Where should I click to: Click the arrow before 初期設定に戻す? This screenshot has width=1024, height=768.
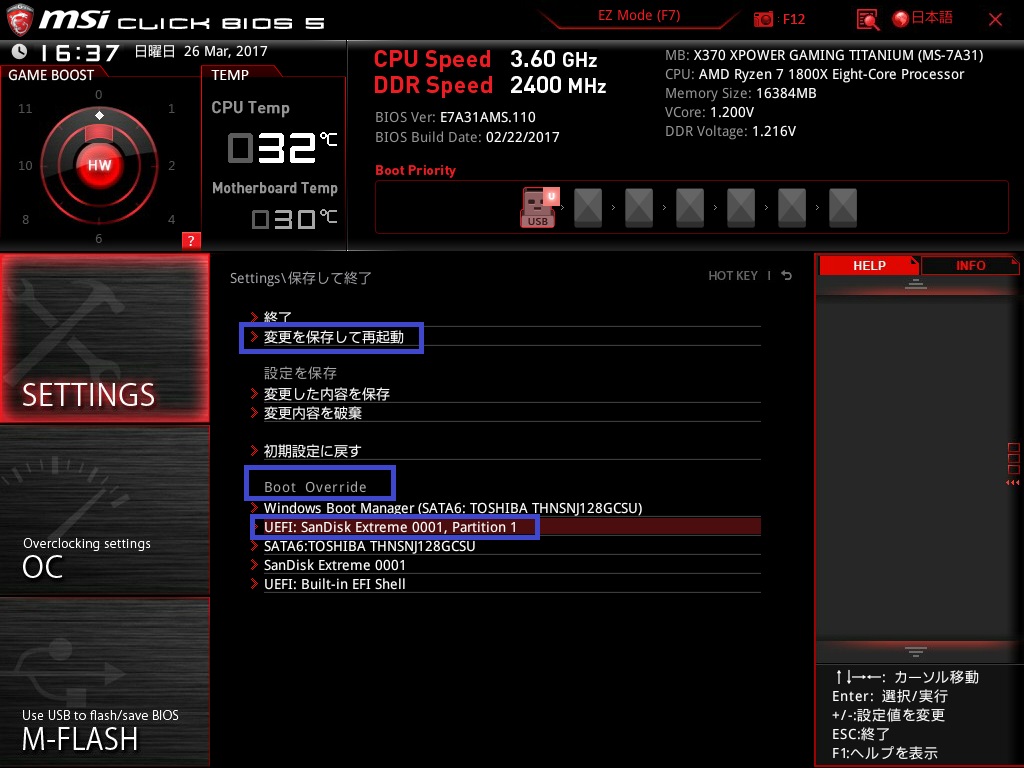click(x=254, y=451)
